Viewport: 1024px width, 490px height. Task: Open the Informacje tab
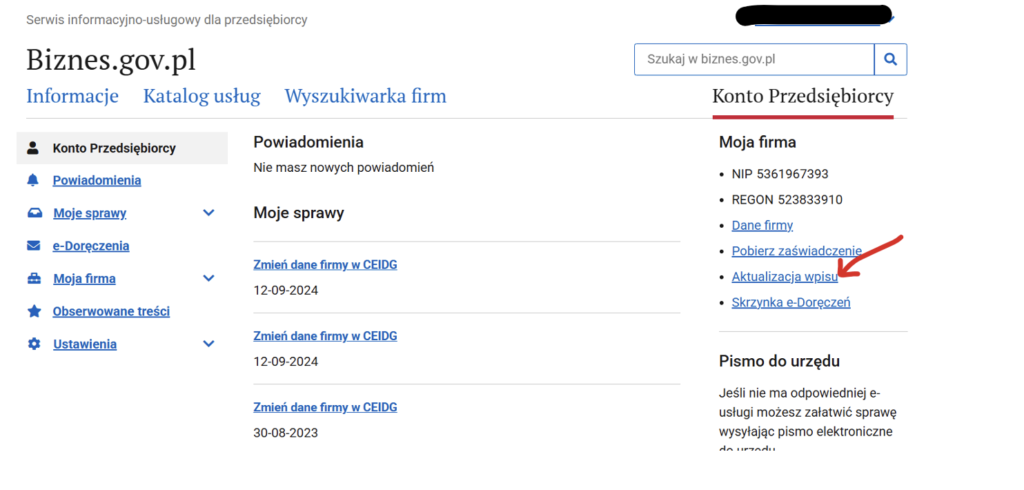point(72,97)
